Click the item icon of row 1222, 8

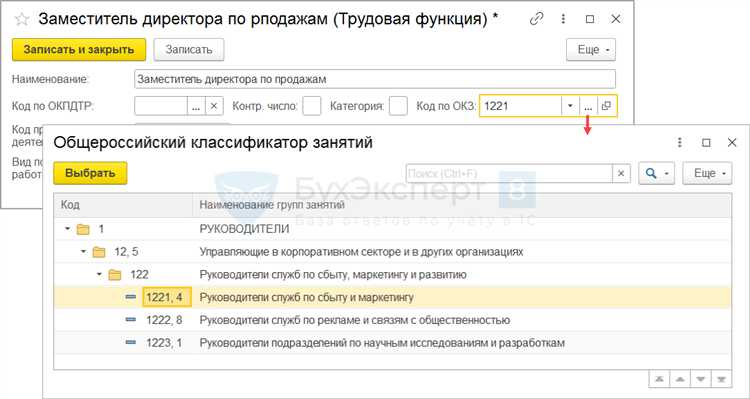point(130,320)
